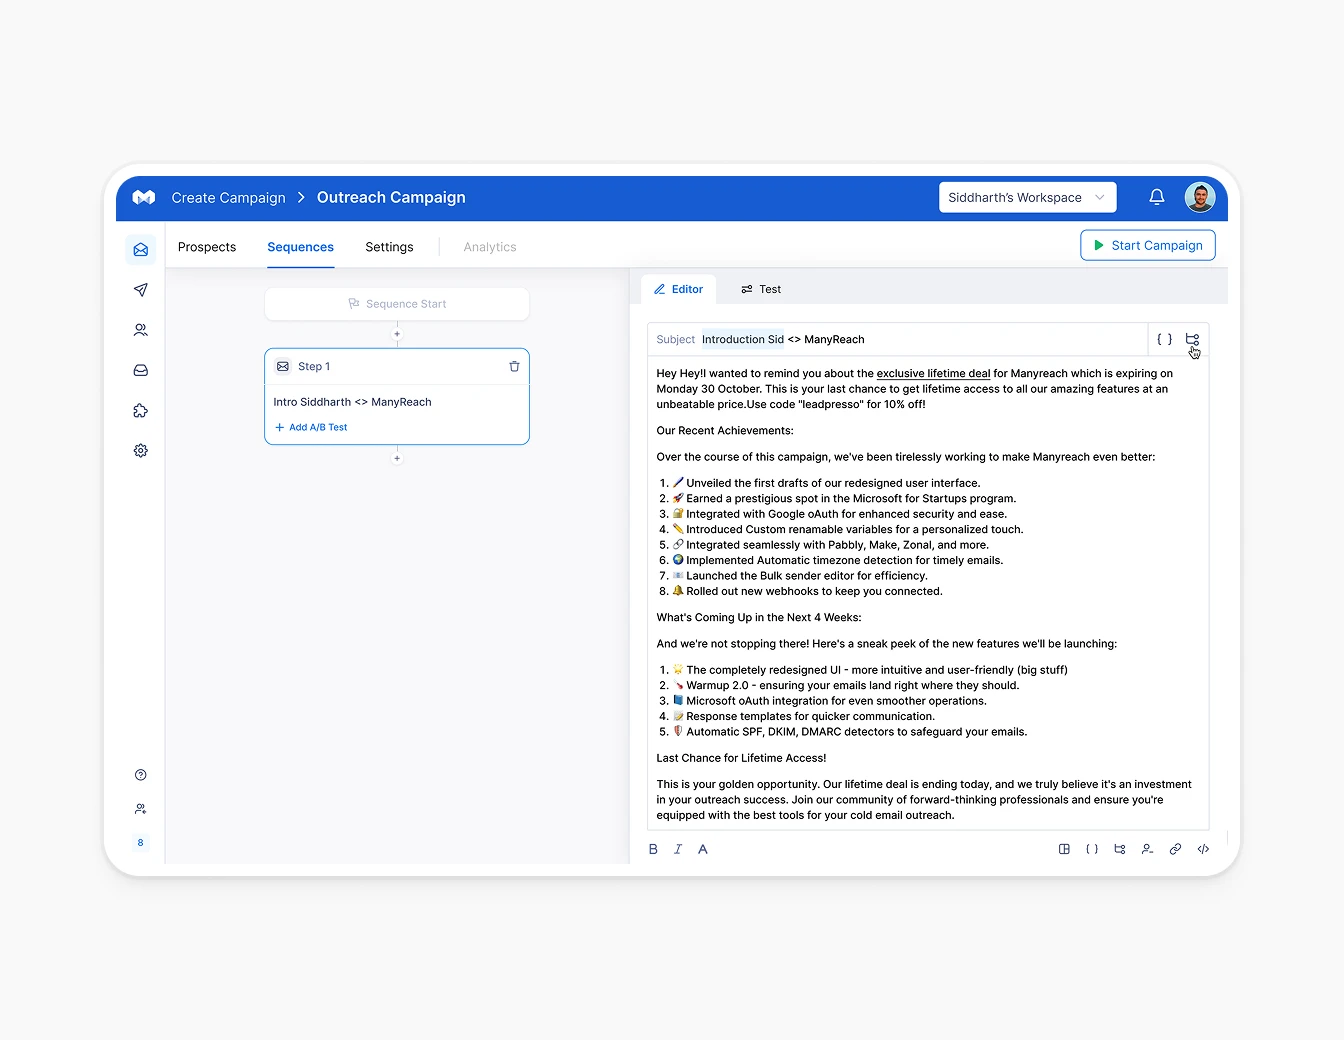The height and width of the screenshot is (1040, 1344).
Task: Toggle bold formatting in the editor
Action: point(653,849)
